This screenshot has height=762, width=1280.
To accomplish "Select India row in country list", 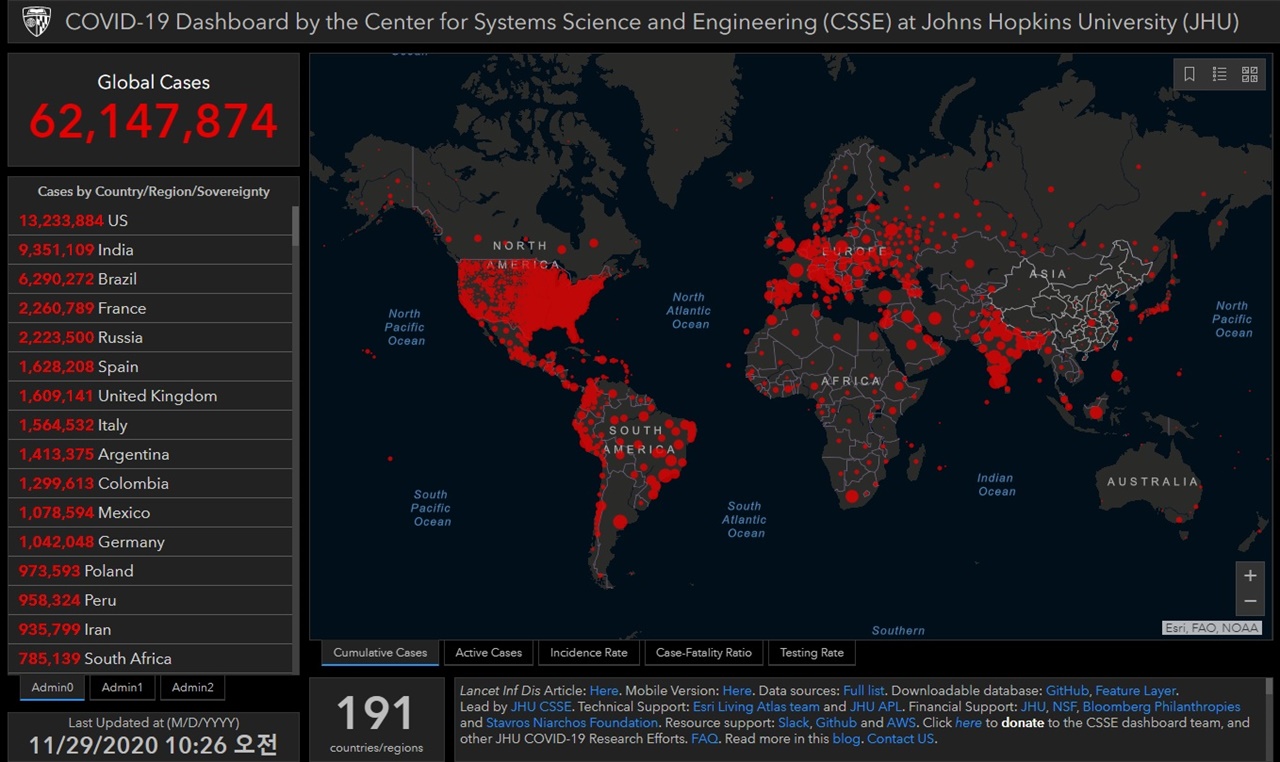I will [x=150, y=250].
